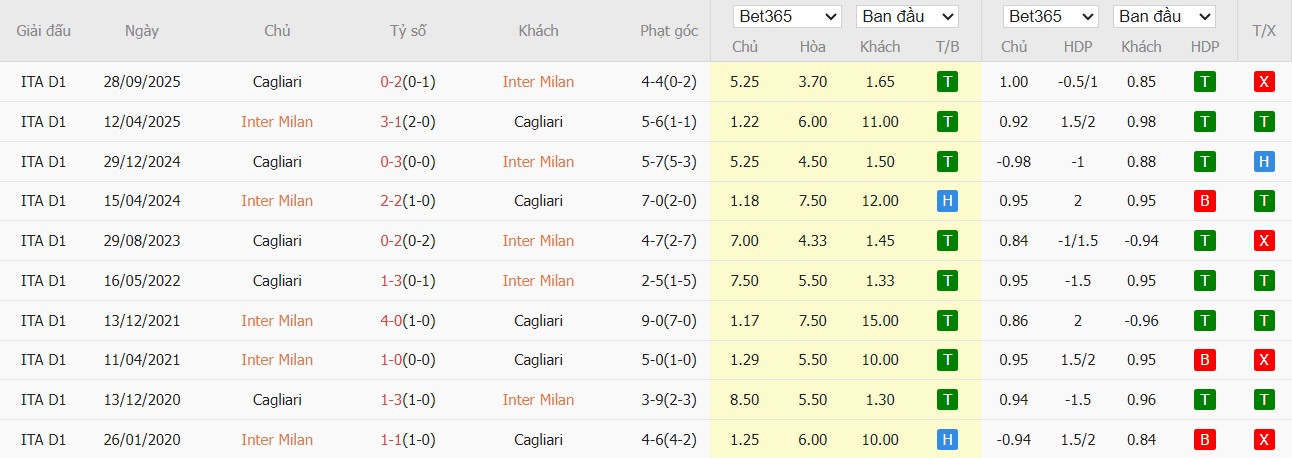Image resolution: width=1292 pixels, height=458 pixels.
Task: Click the Tỷ số column header
Action: [x=408, y=31]
